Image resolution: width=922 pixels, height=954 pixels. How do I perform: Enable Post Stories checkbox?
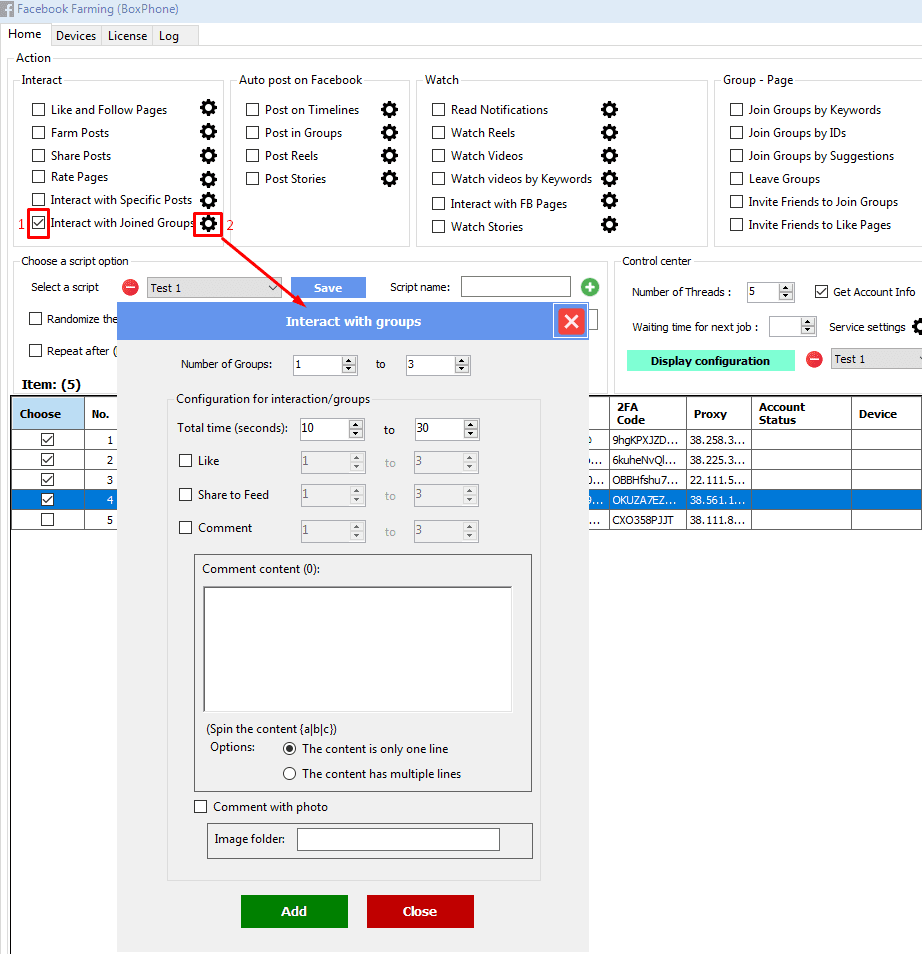click(253, 179)
